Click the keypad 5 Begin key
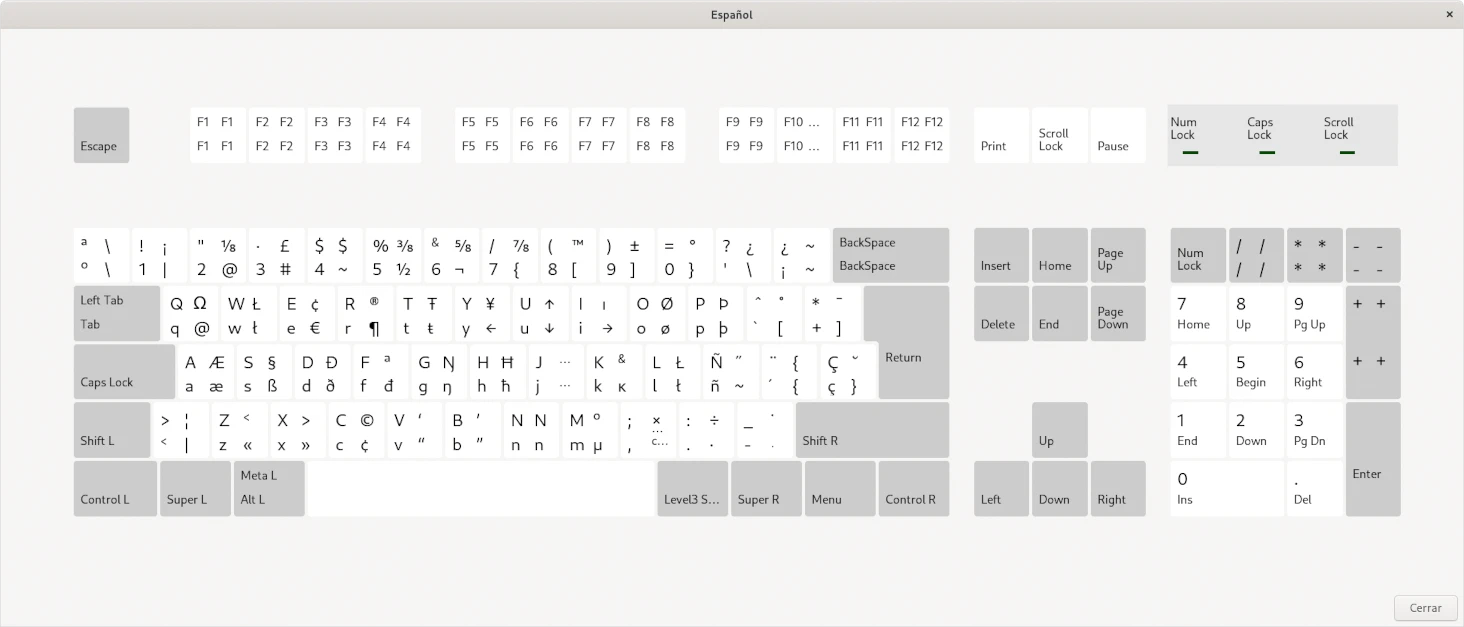Screen dimensions: 1464x627 (x=1255, y=372)
